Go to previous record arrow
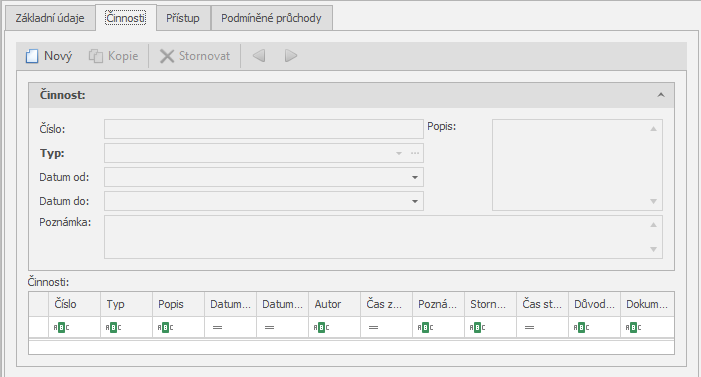Viewport: 701px width, 377px height. pos(259,56)
